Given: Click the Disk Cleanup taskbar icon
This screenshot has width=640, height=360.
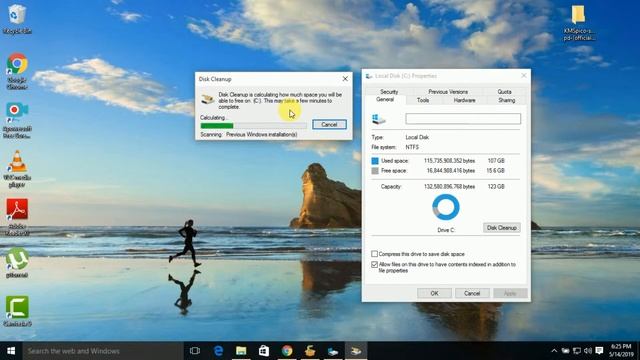Looking at the screenshot, I should (x=356, y=351).
